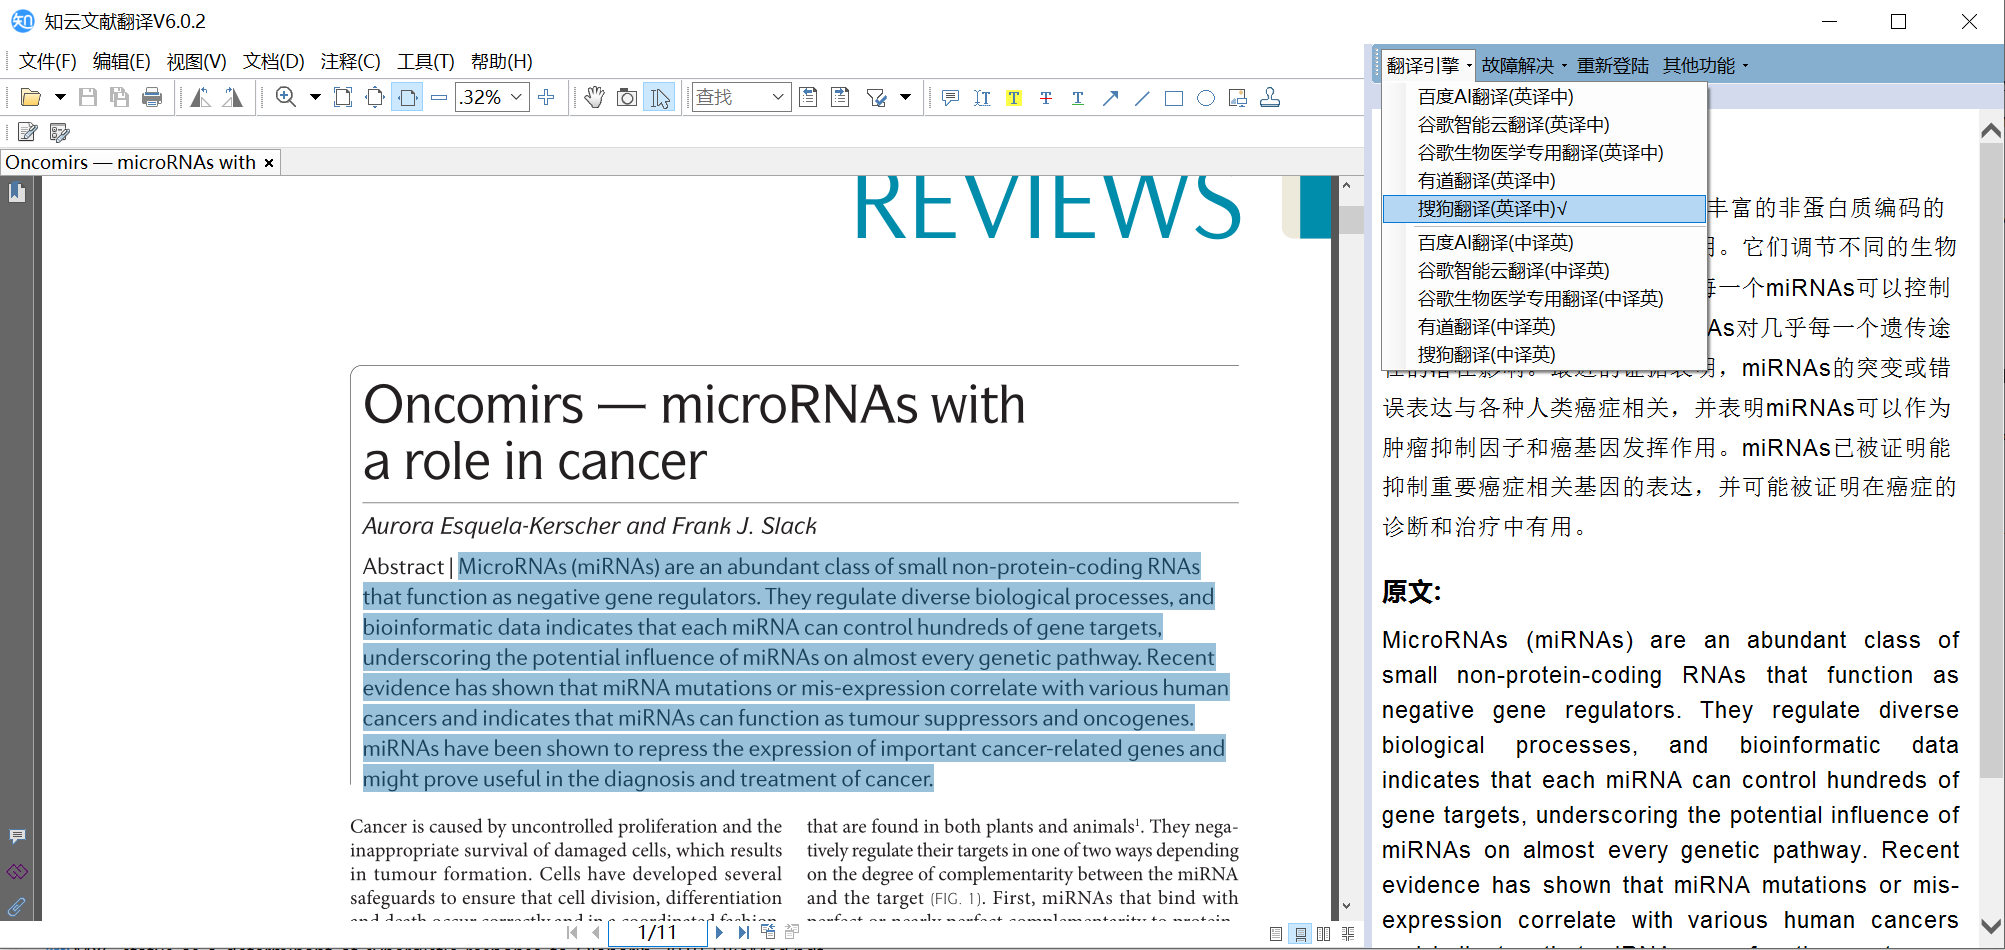Click the zoom magnifier tool

pos(286,97)
